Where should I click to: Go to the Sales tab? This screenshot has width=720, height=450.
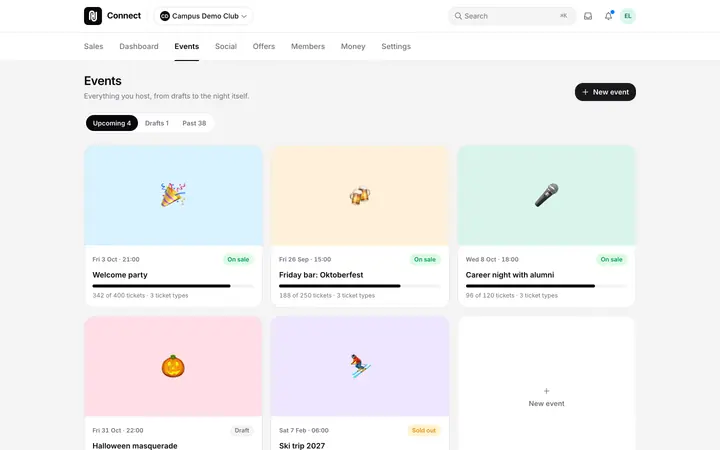[94, 46]
